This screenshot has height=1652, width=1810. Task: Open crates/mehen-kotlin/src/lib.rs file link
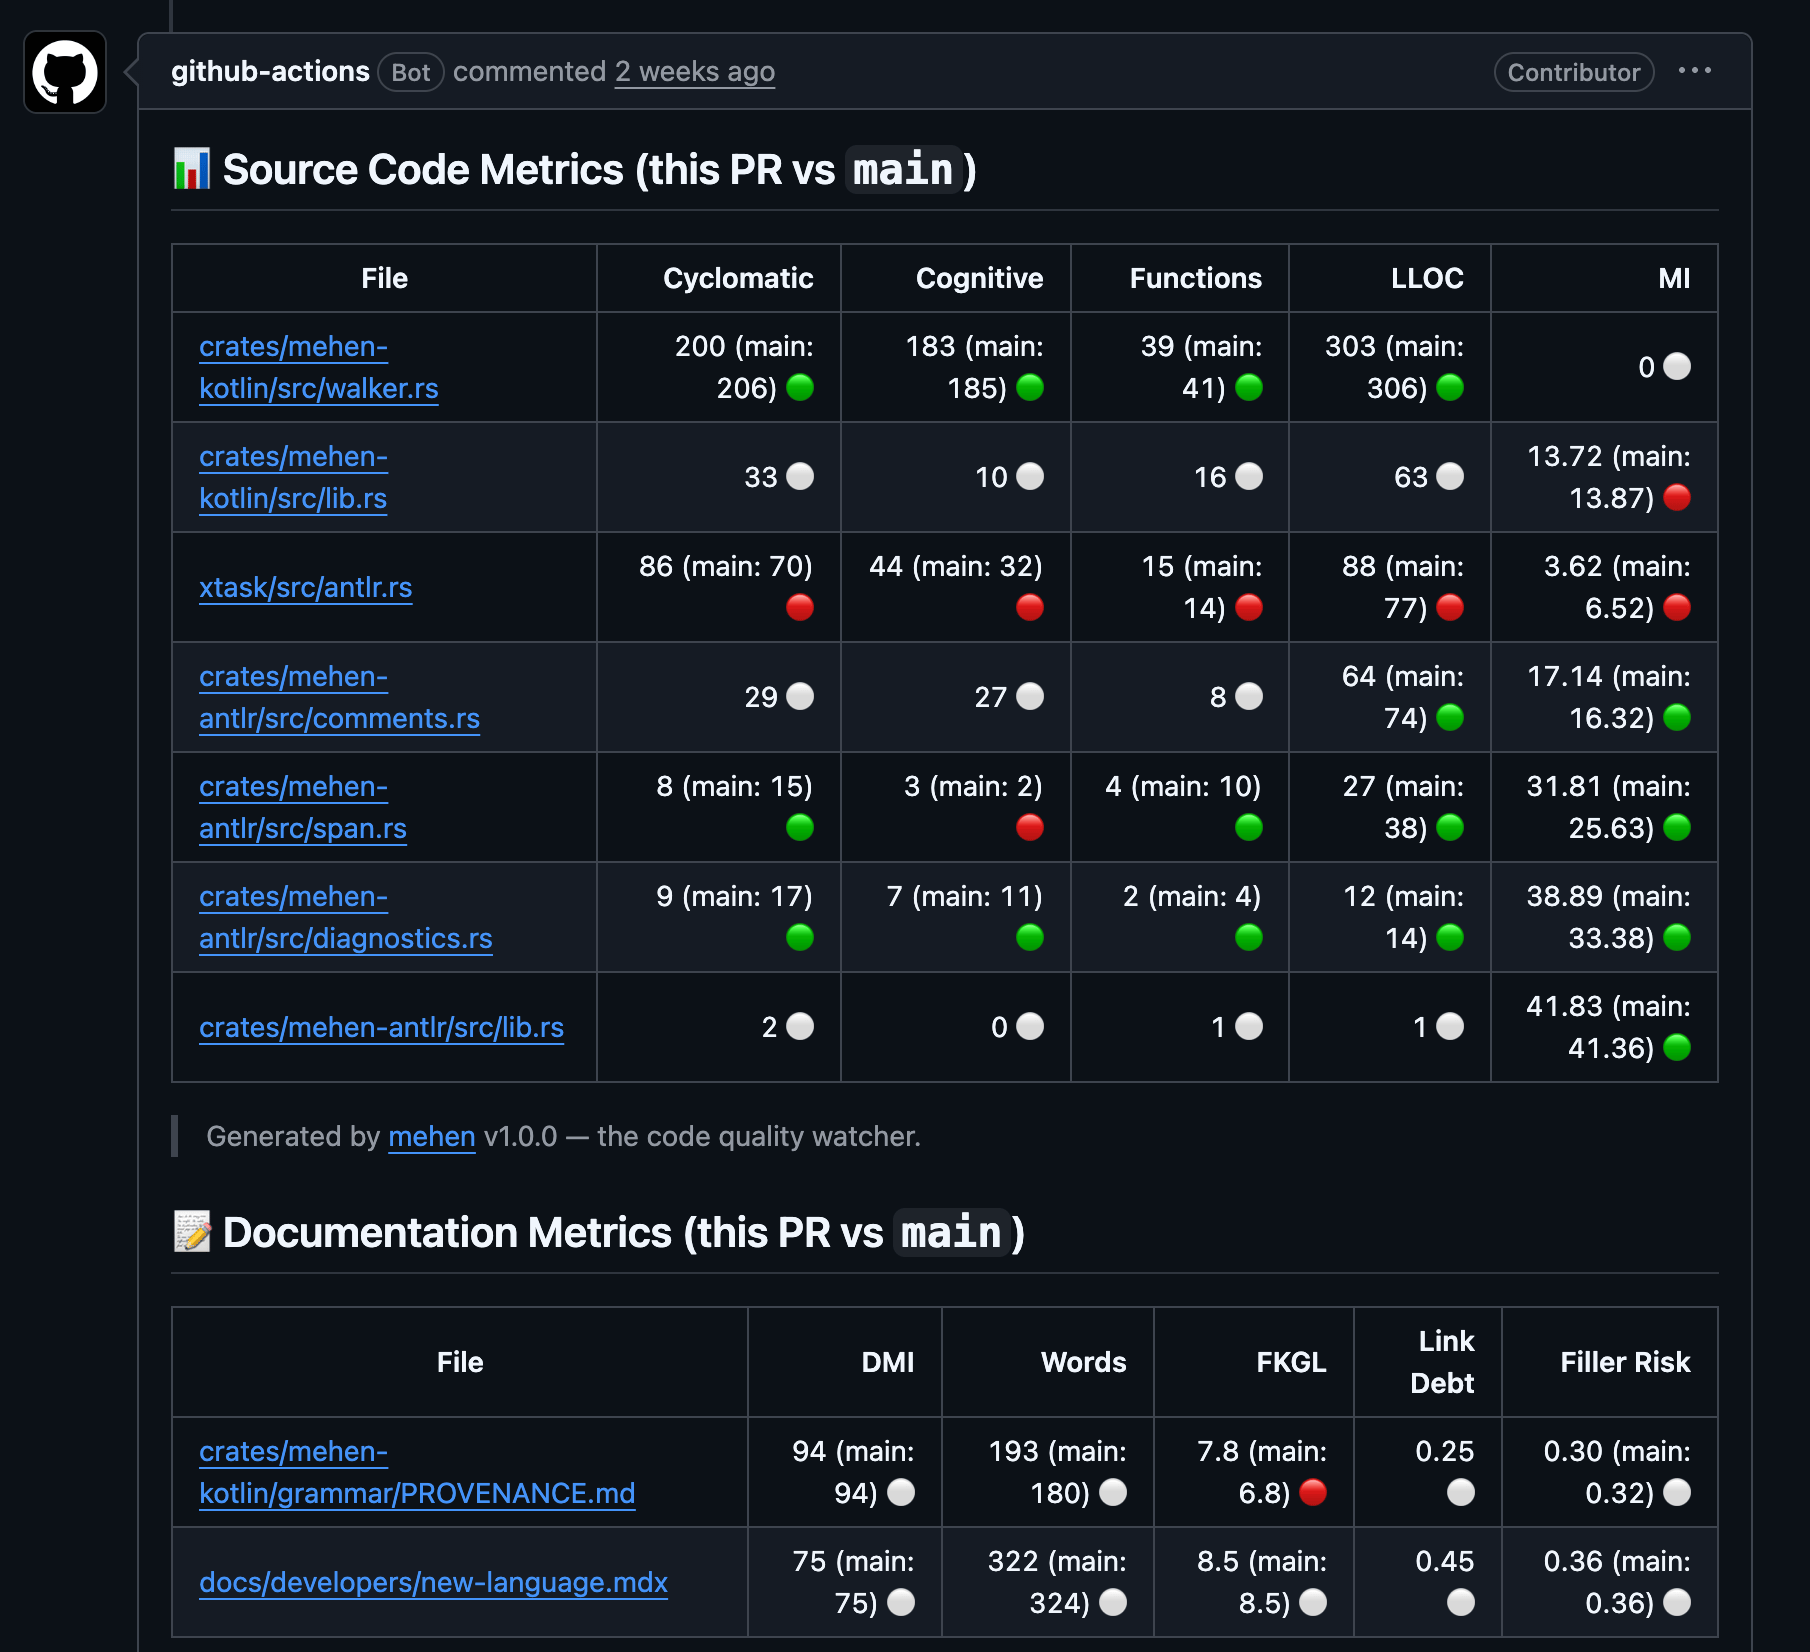(293, 477)
